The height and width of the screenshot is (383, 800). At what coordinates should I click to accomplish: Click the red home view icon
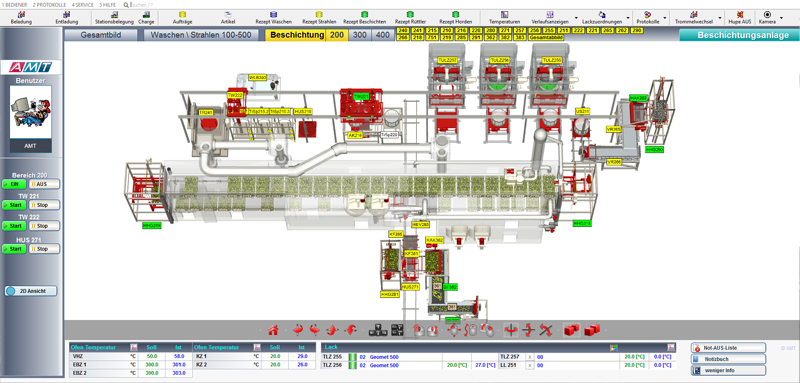(x=273, y=330)
